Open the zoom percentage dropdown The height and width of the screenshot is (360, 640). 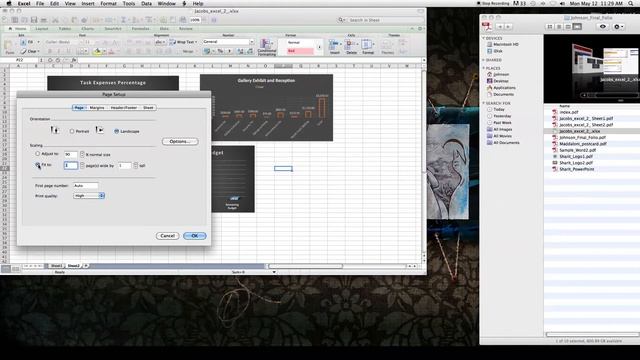196,20
